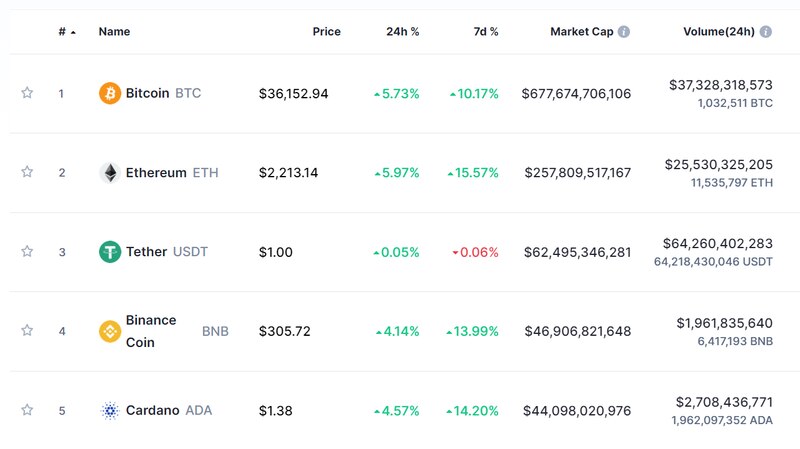Click the Bitcoin orange logo icon
Viewport: 800px width, 449px height.
[110, 93]
